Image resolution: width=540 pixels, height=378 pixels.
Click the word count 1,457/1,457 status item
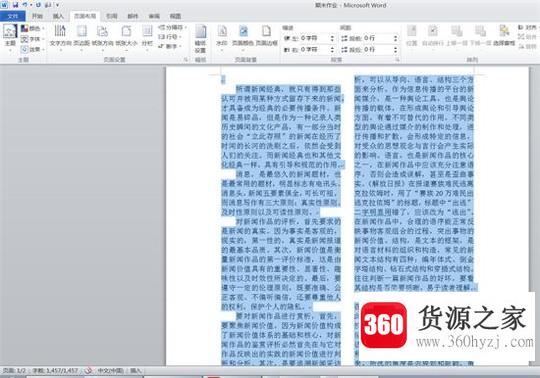click(x=55, y=370)
